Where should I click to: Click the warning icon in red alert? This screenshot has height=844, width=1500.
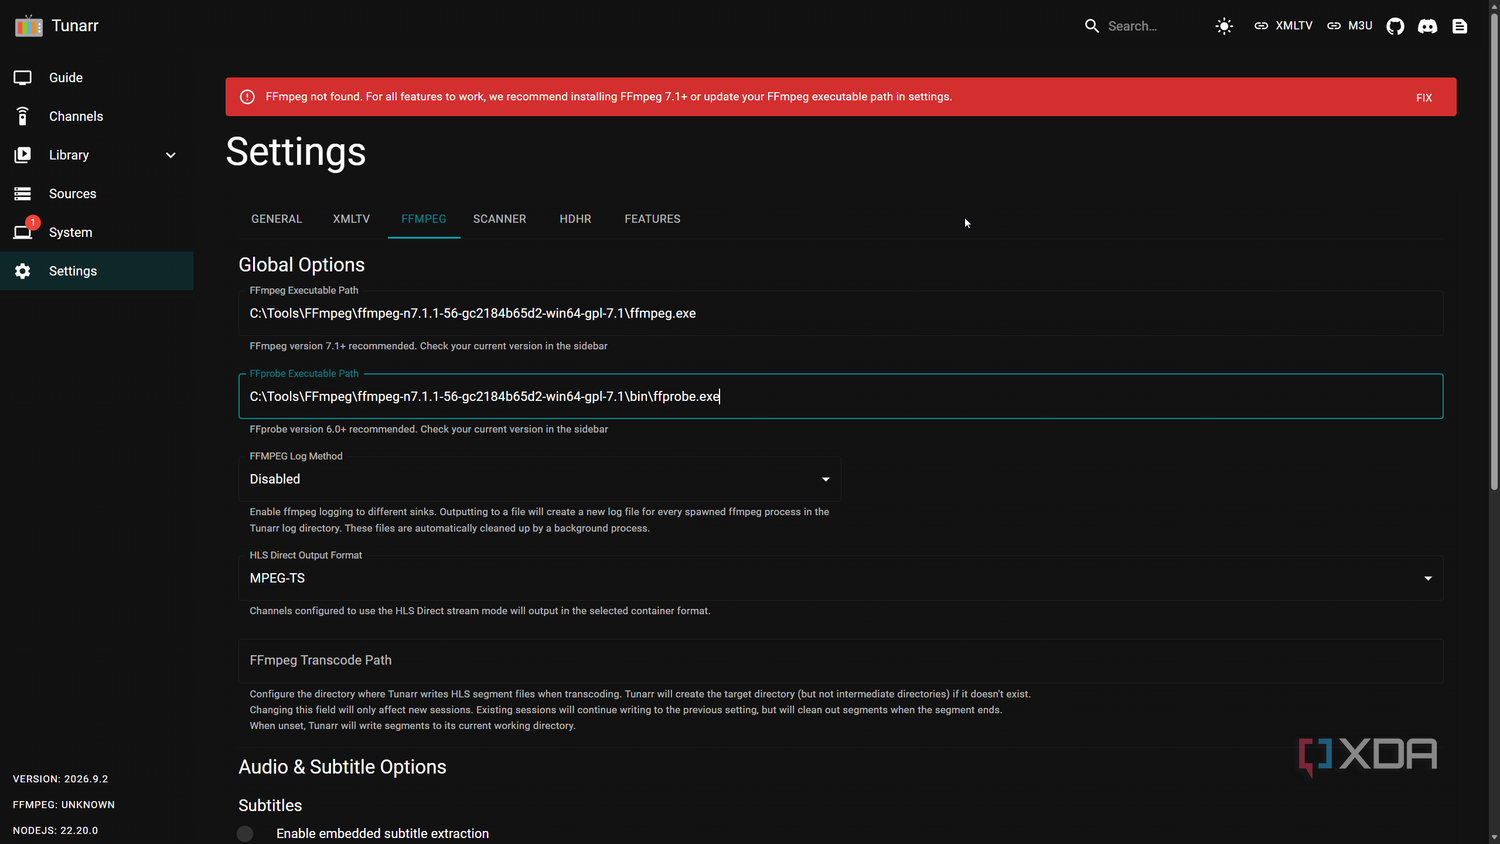point(247,97)
